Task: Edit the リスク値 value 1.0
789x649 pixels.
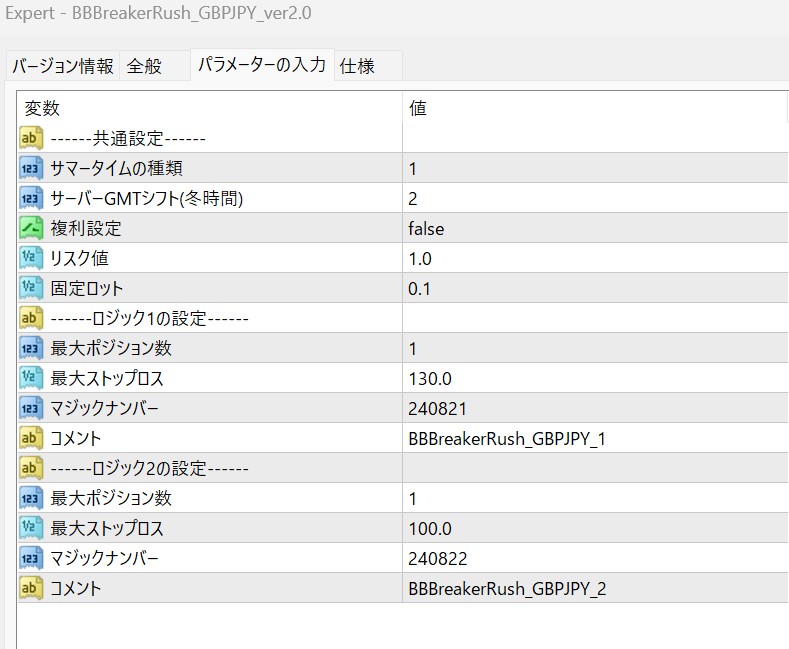Action: pyautogui.click(x=595, y=258)
